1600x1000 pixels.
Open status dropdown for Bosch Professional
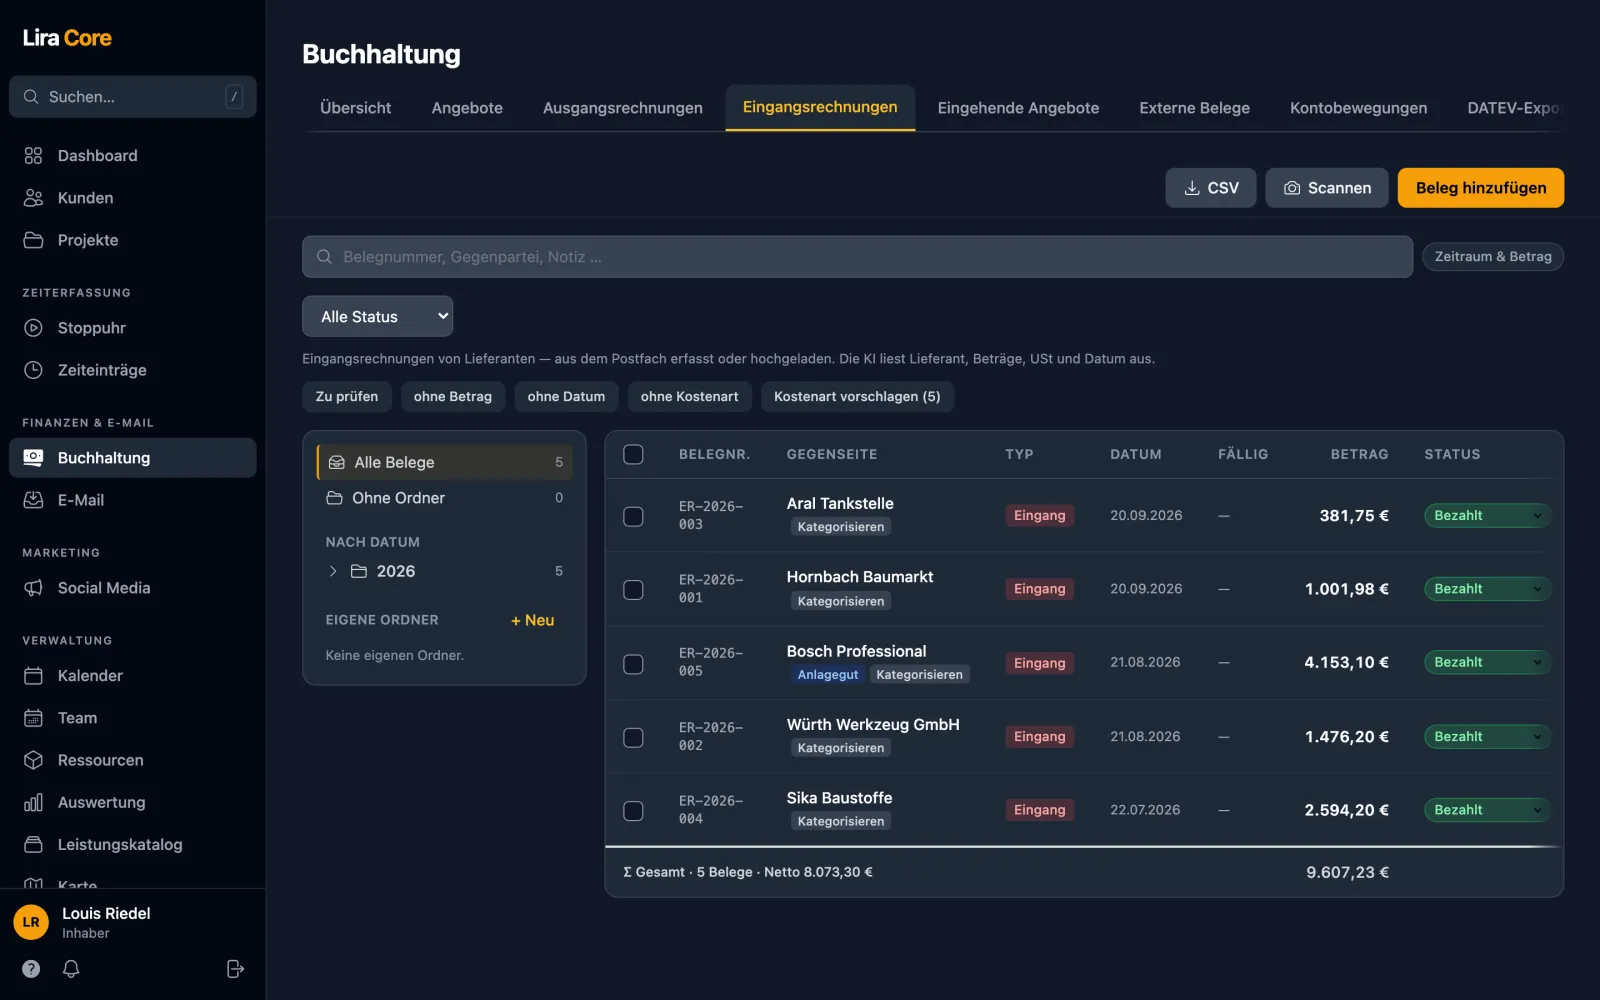pyautogui.click(x=1487, y=662)
